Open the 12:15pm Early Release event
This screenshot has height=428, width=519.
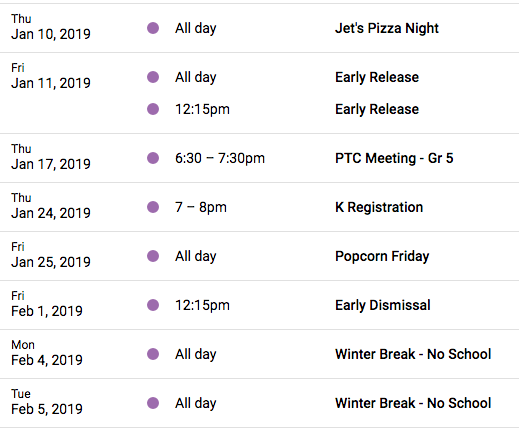377,109
